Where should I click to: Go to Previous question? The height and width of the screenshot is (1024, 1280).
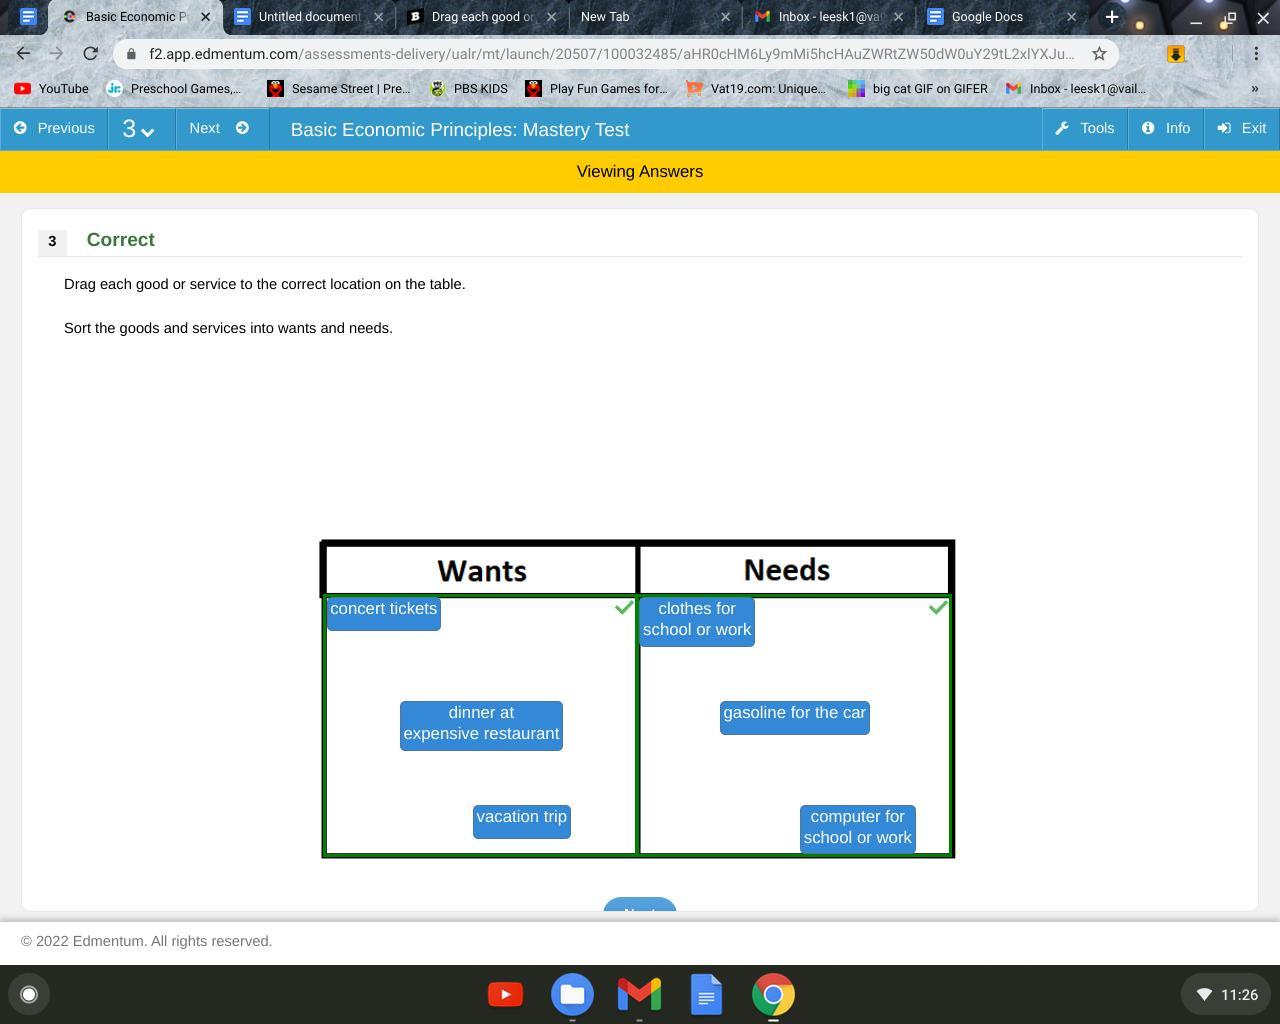54,129
